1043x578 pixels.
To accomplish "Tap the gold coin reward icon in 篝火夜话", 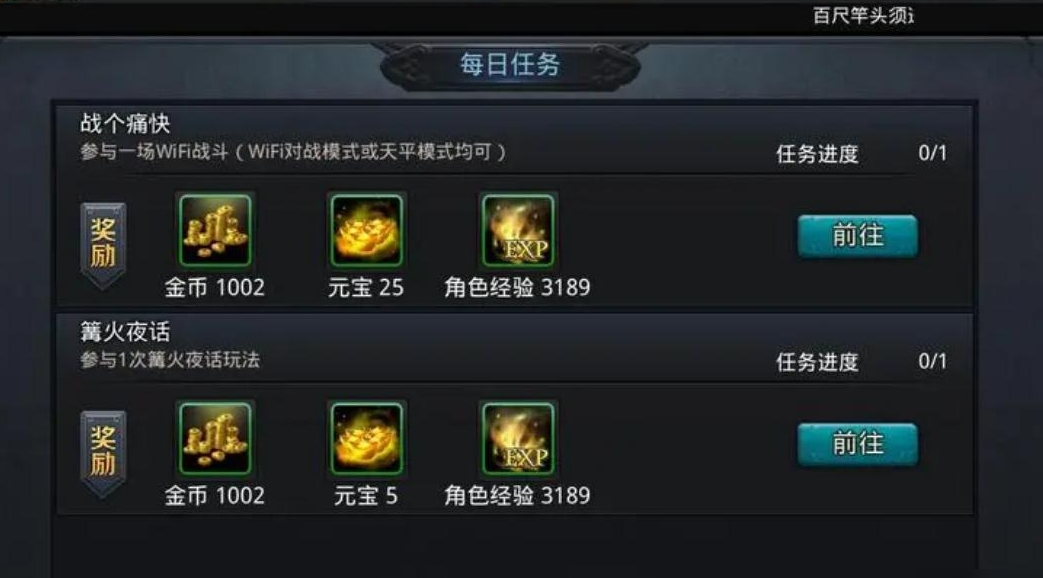I will (216, 438).
